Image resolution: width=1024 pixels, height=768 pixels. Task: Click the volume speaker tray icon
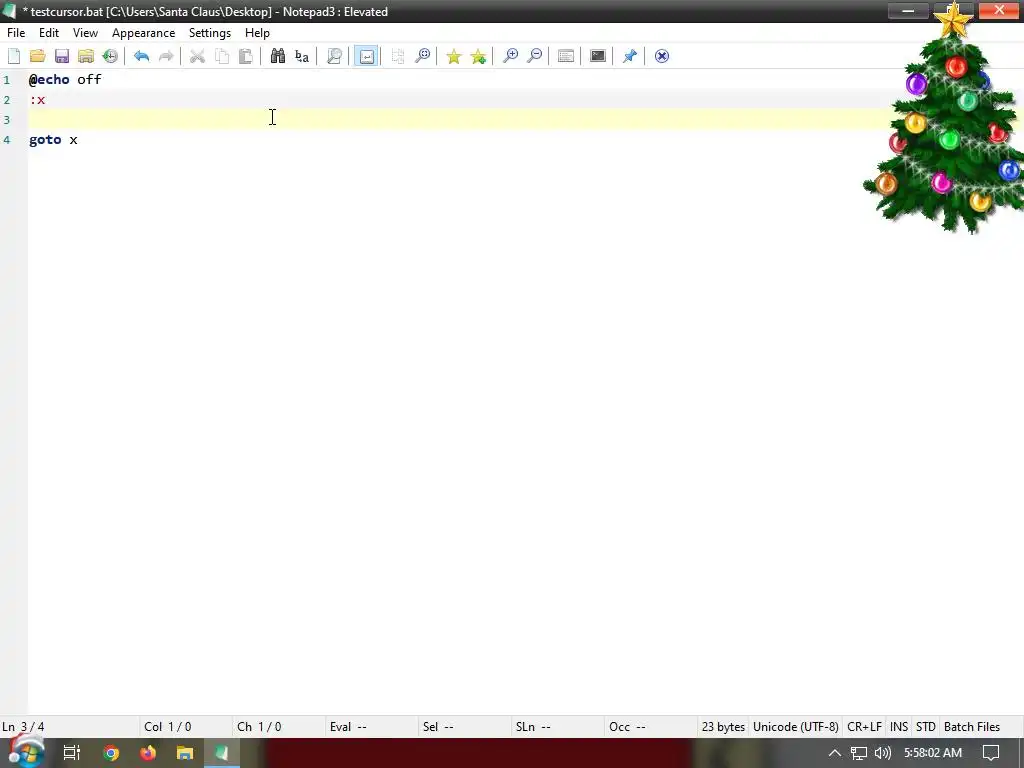click(x=882, y=753)
